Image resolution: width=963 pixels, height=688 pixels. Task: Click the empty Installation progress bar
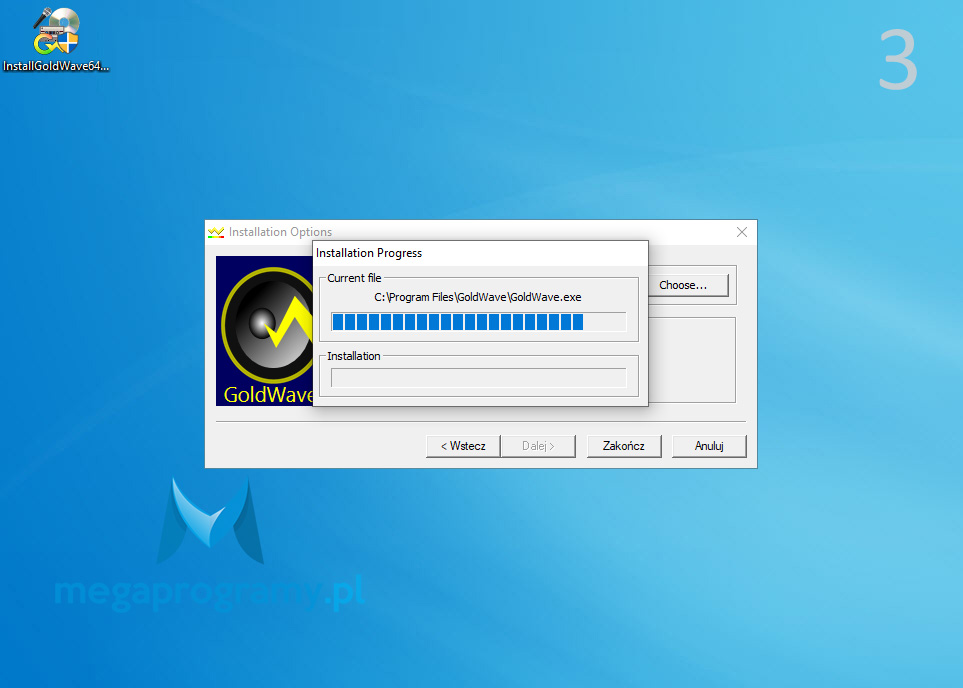[478, 378]
